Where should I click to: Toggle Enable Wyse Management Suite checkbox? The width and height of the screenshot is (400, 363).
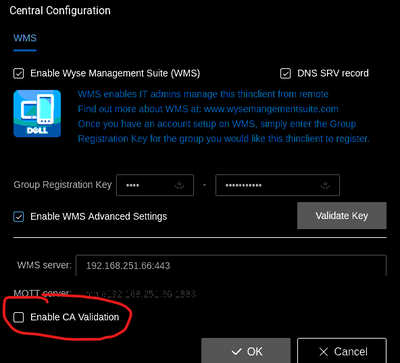(18, 73)
